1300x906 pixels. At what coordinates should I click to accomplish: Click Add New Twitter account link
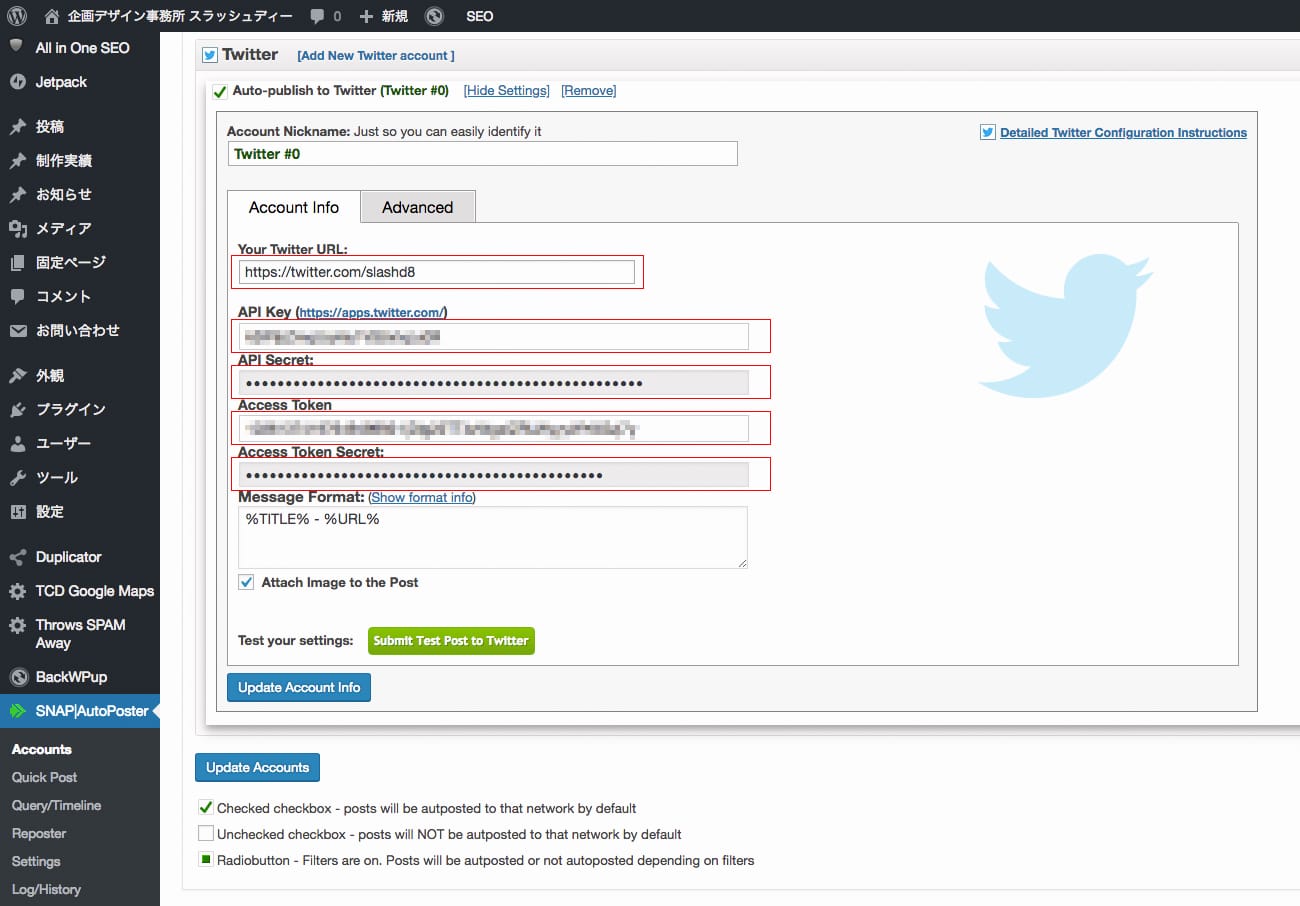point(376,56)
